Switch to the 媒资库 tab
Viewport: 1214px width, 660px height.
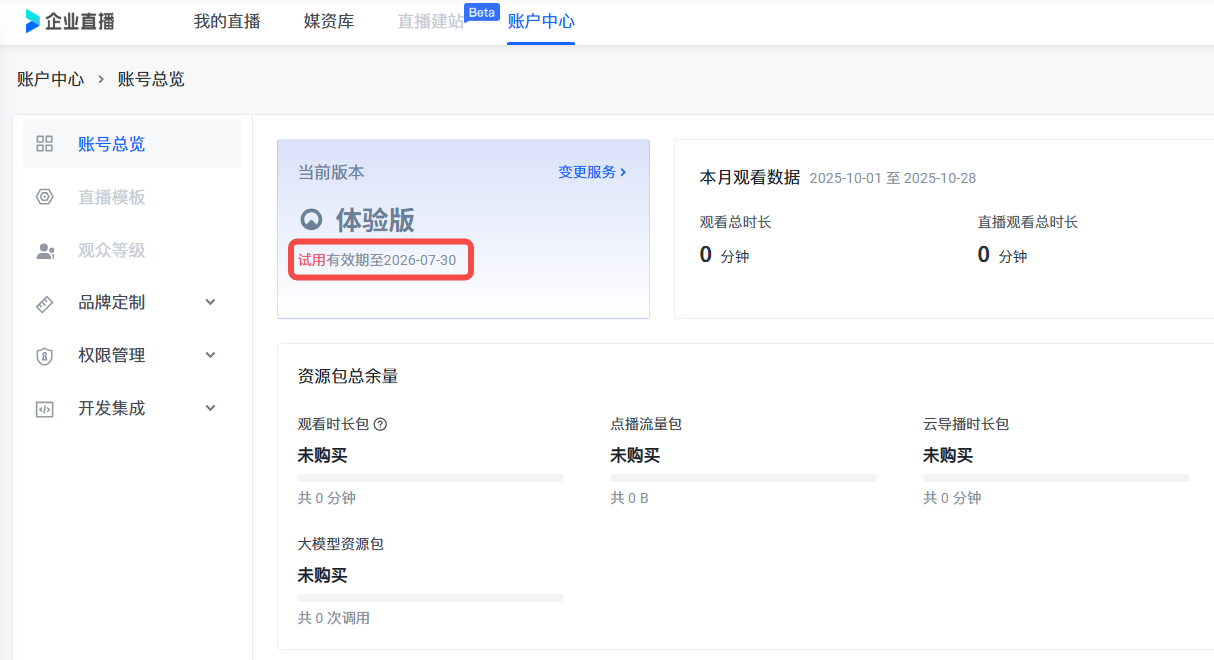pyautogui.click(x=329, y=21)
